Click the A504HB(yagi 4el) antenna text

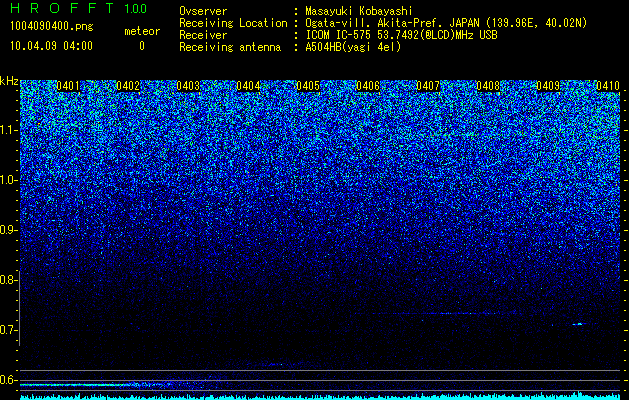pos(353,47)
